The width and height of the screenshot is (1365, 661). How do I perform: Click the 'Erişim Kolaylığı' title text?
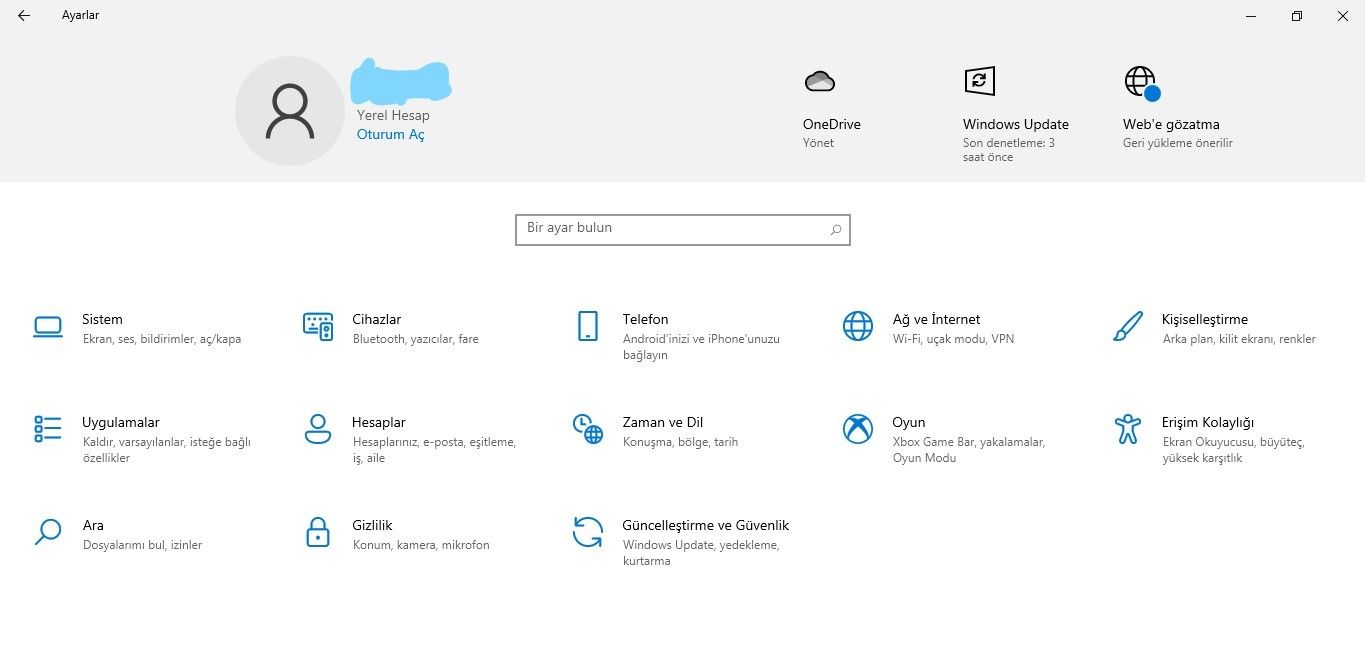(x=1208, y=422)
